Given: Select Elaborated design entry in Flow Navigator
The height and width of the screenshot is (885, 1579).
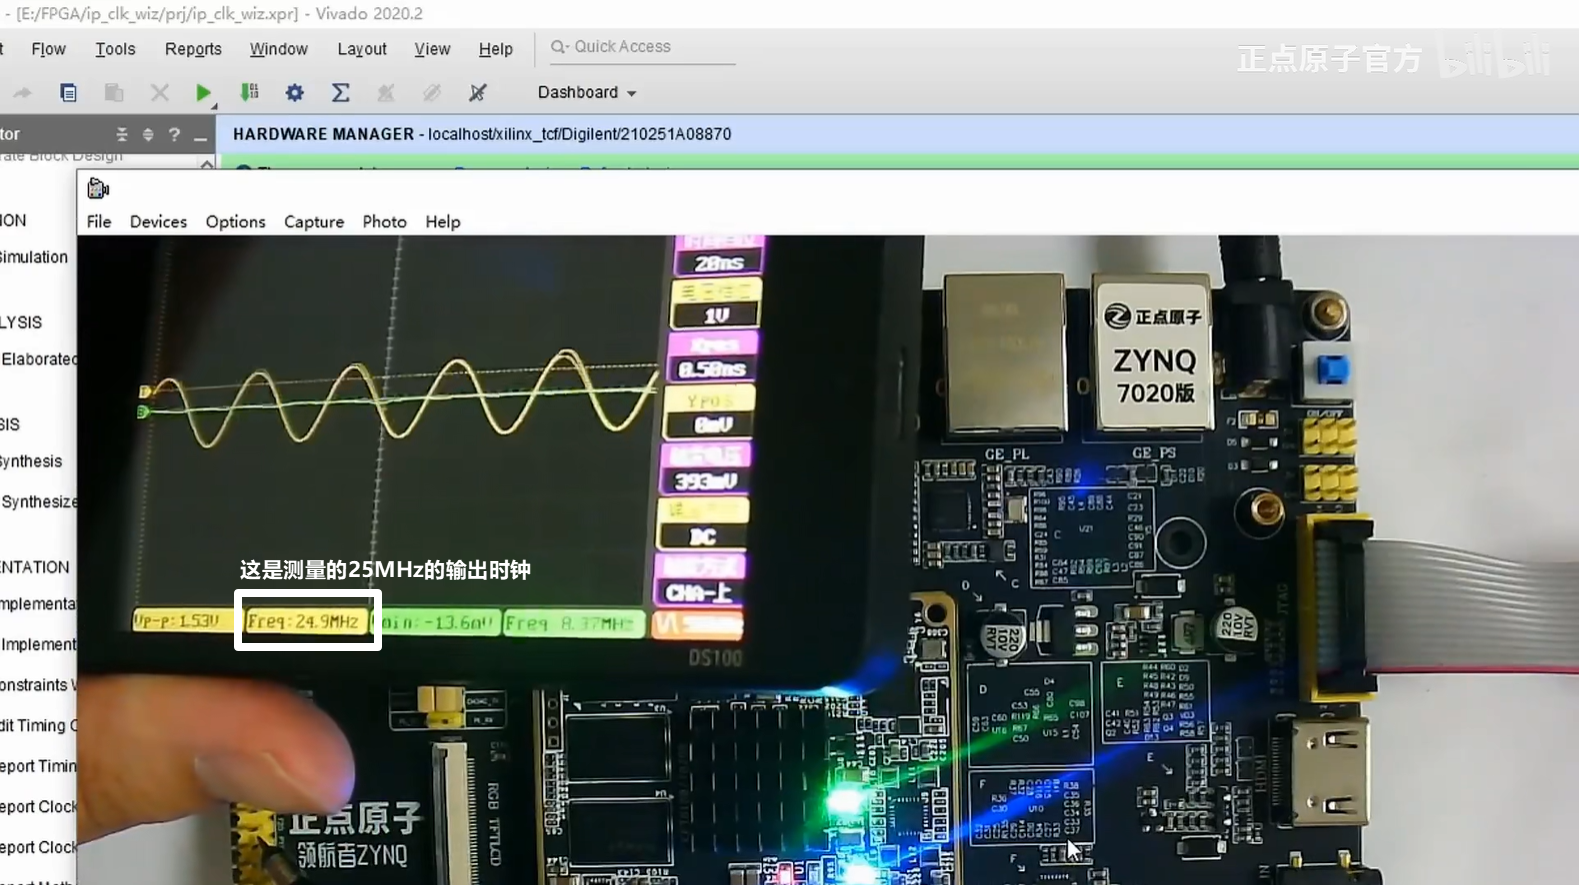Looking at the screenshot, I should click(38, 359).
